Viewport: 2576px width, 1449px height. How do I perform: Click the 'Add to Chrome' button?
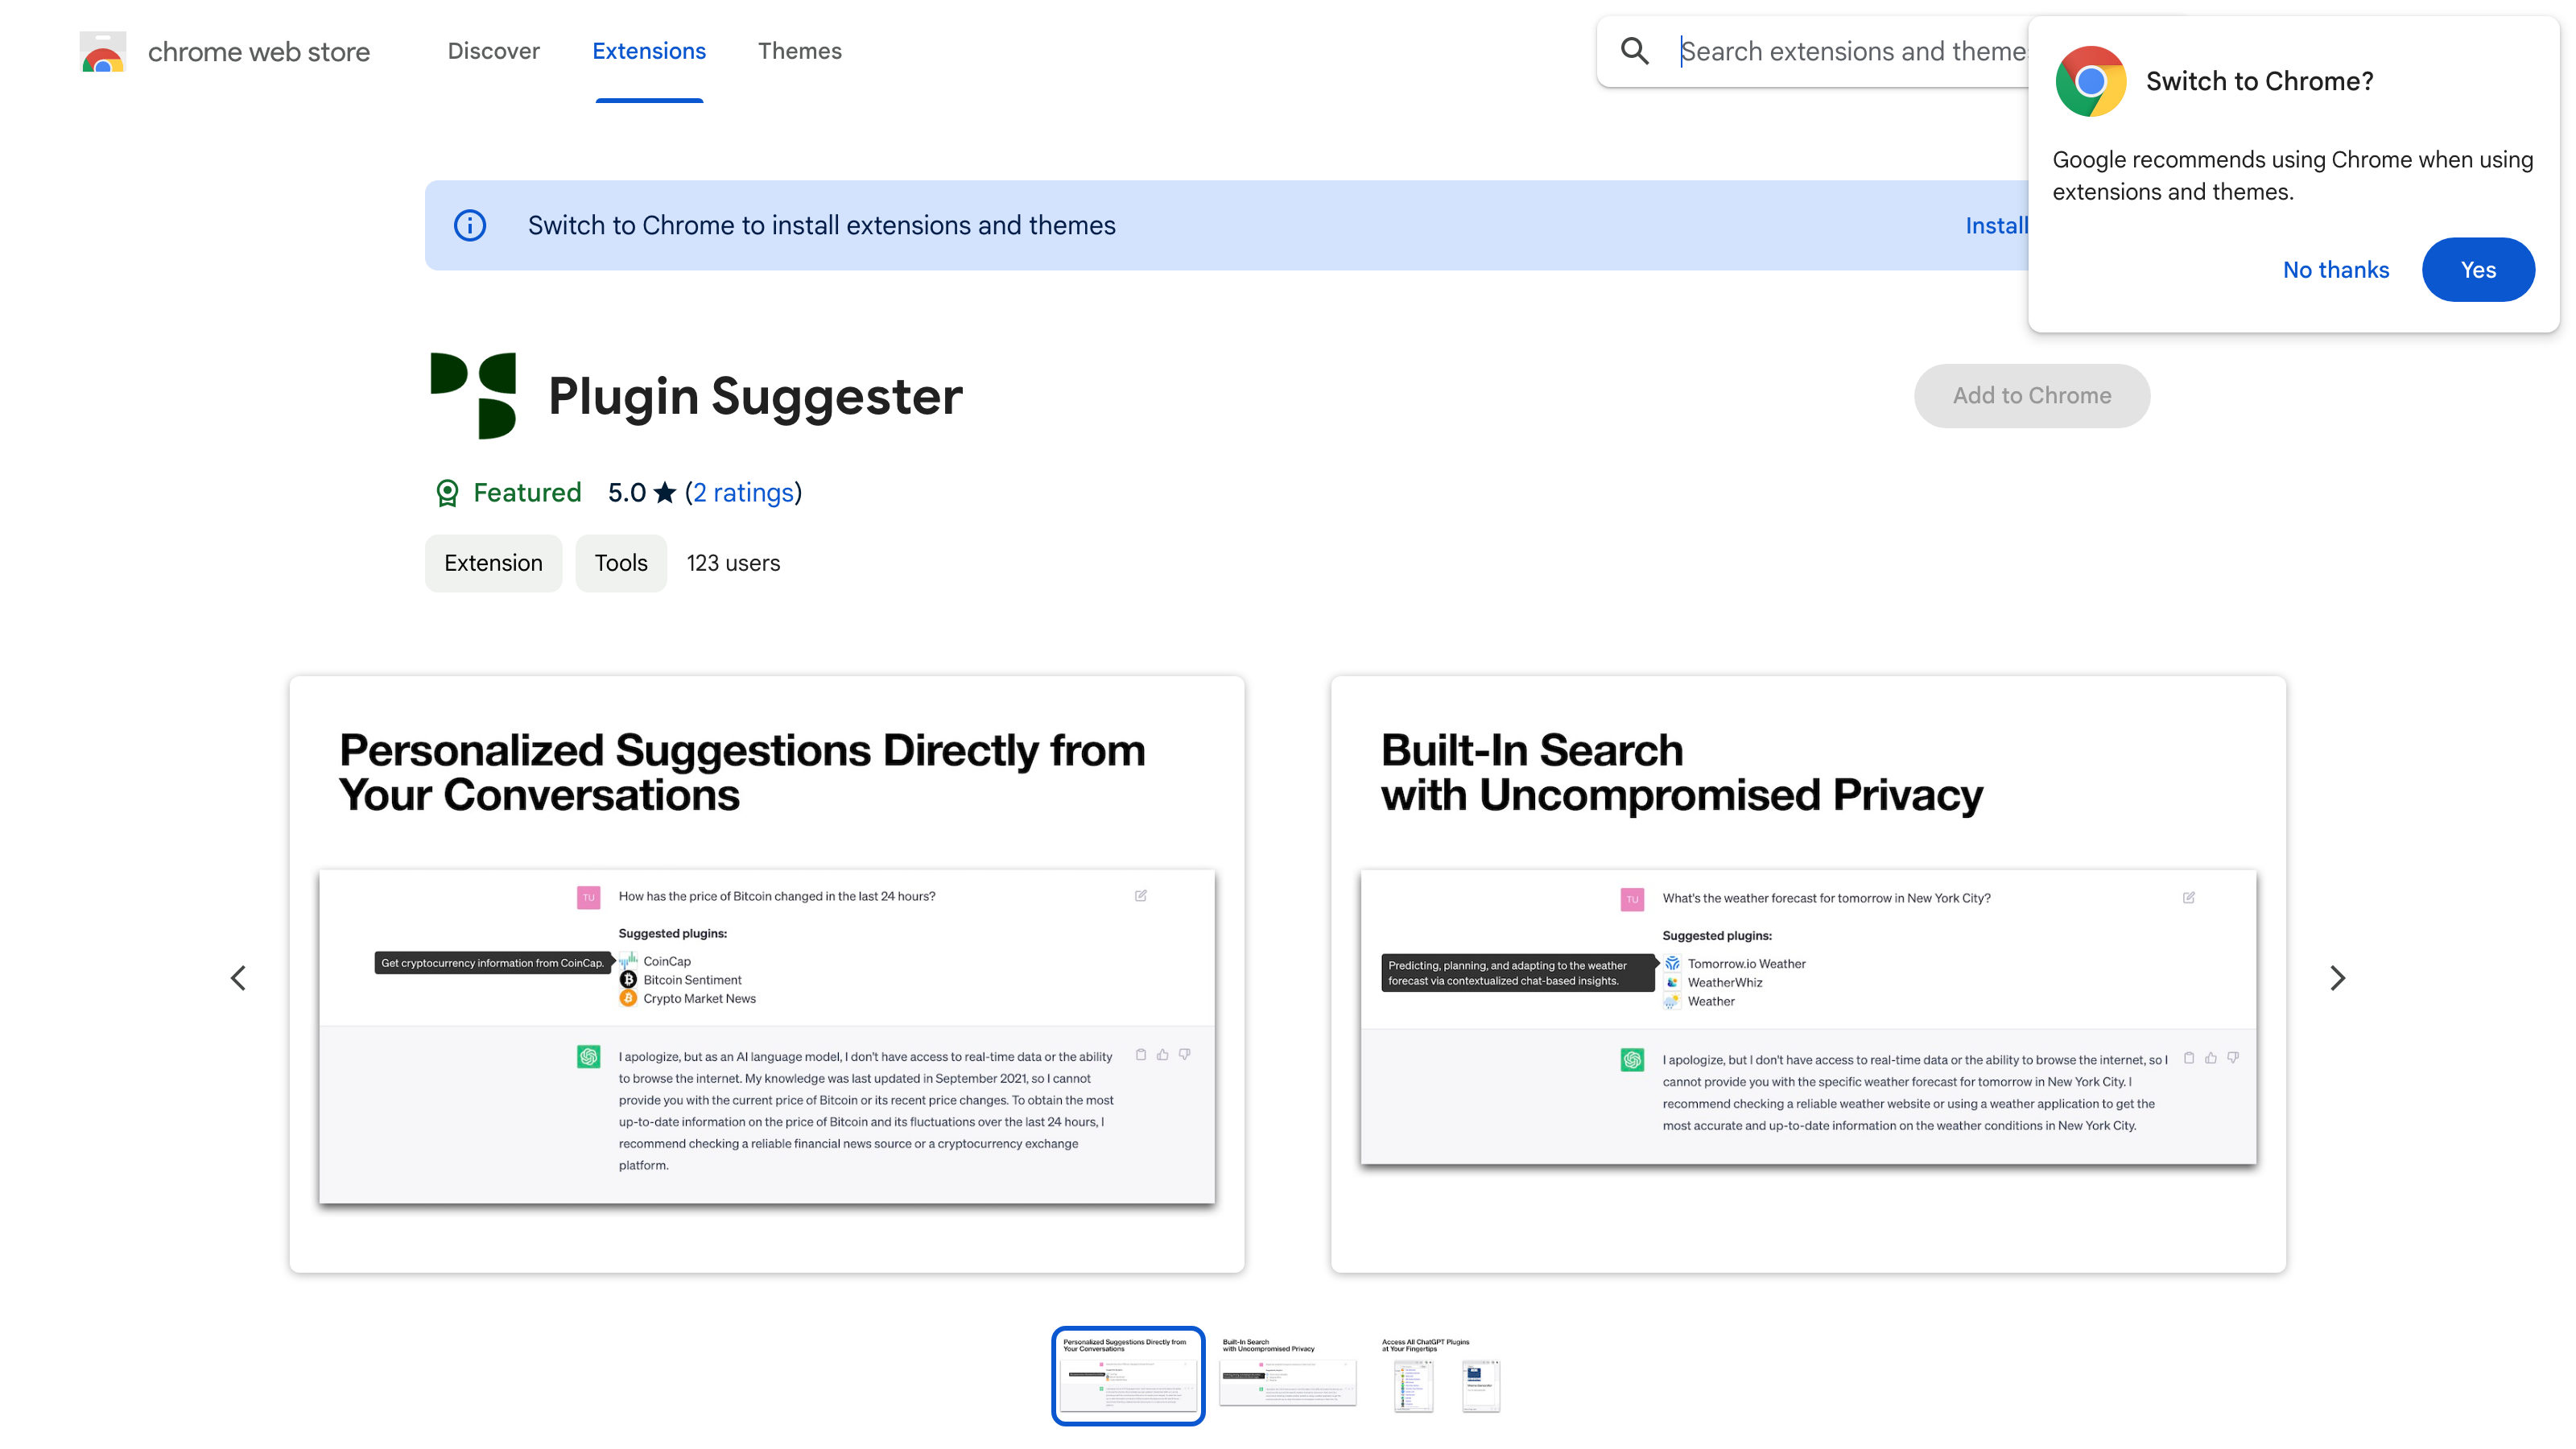pos(2031,394)
